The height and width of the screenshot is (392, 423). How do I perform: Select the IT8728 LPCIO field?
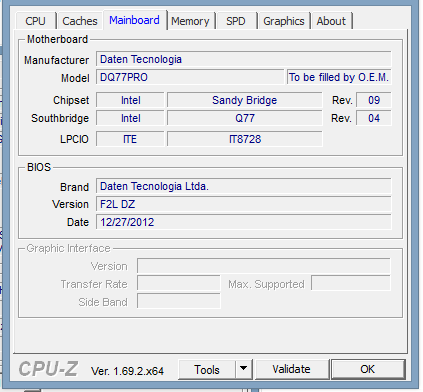[x=245, y=139]
